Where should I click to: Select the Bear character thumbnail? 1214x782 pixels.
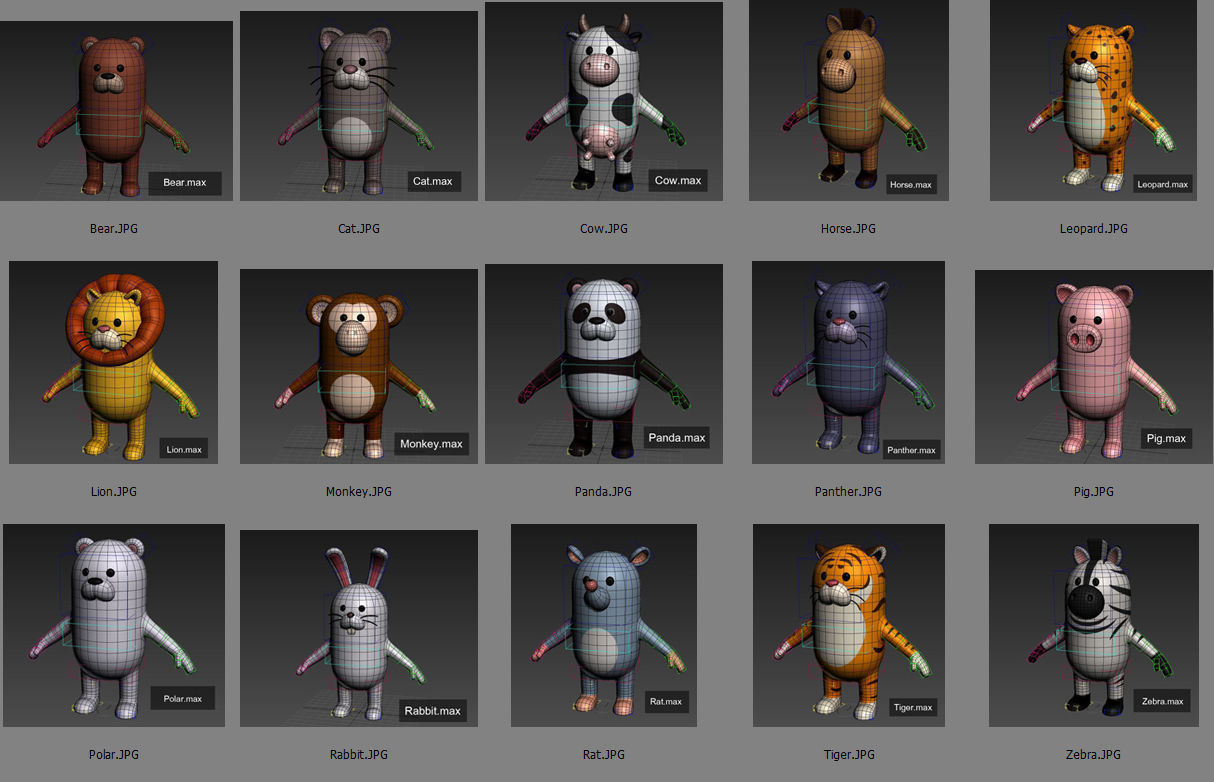(116, 111)
